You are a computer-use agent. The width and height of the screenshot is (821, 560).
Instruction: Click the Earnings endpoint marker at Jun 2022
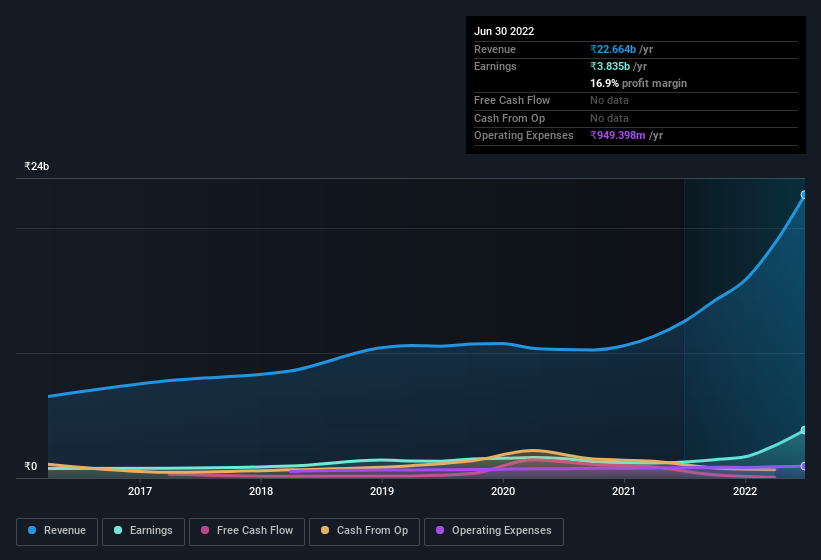click(804, 430)
